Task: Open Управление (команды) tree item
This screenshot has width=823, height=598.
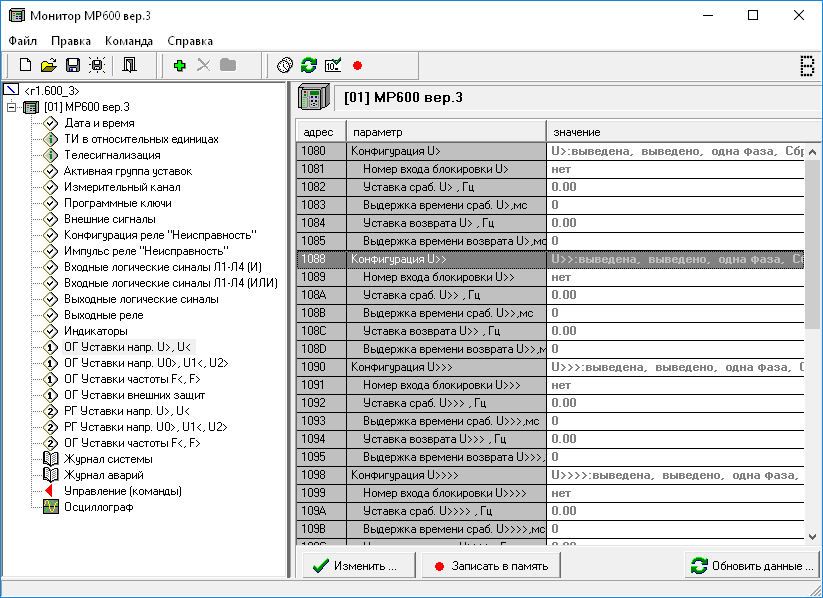Action: pyautogui.click(x=122, y=491)
